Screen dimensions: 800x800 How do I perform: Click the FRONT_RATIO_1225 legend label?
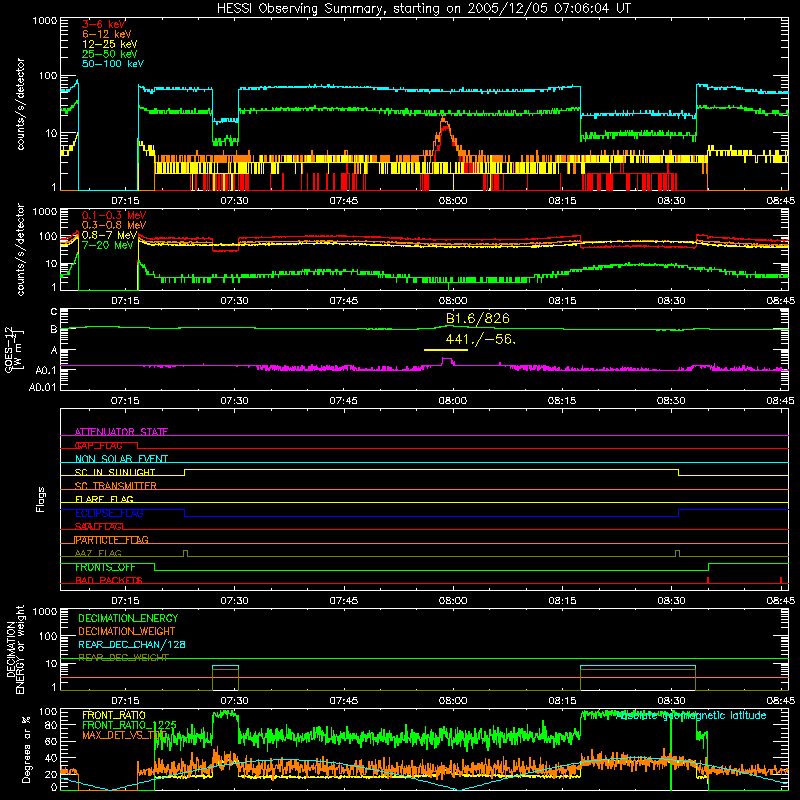(130, 725)
